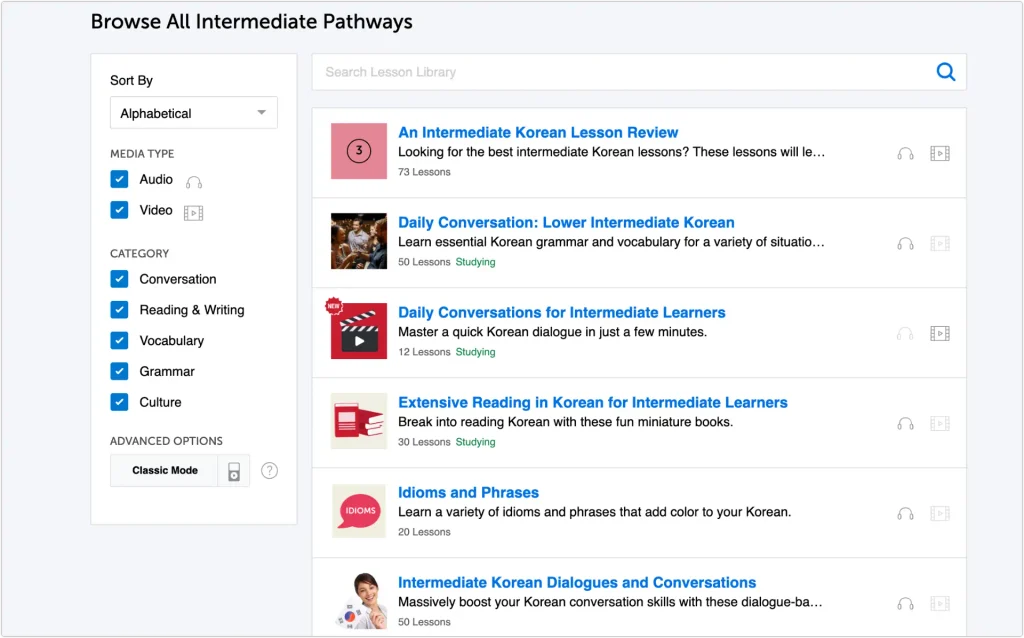Click video icon for Daily Conversation: Lower Intermediate
The image size is (1024, 638).
[x=940, y=244]
